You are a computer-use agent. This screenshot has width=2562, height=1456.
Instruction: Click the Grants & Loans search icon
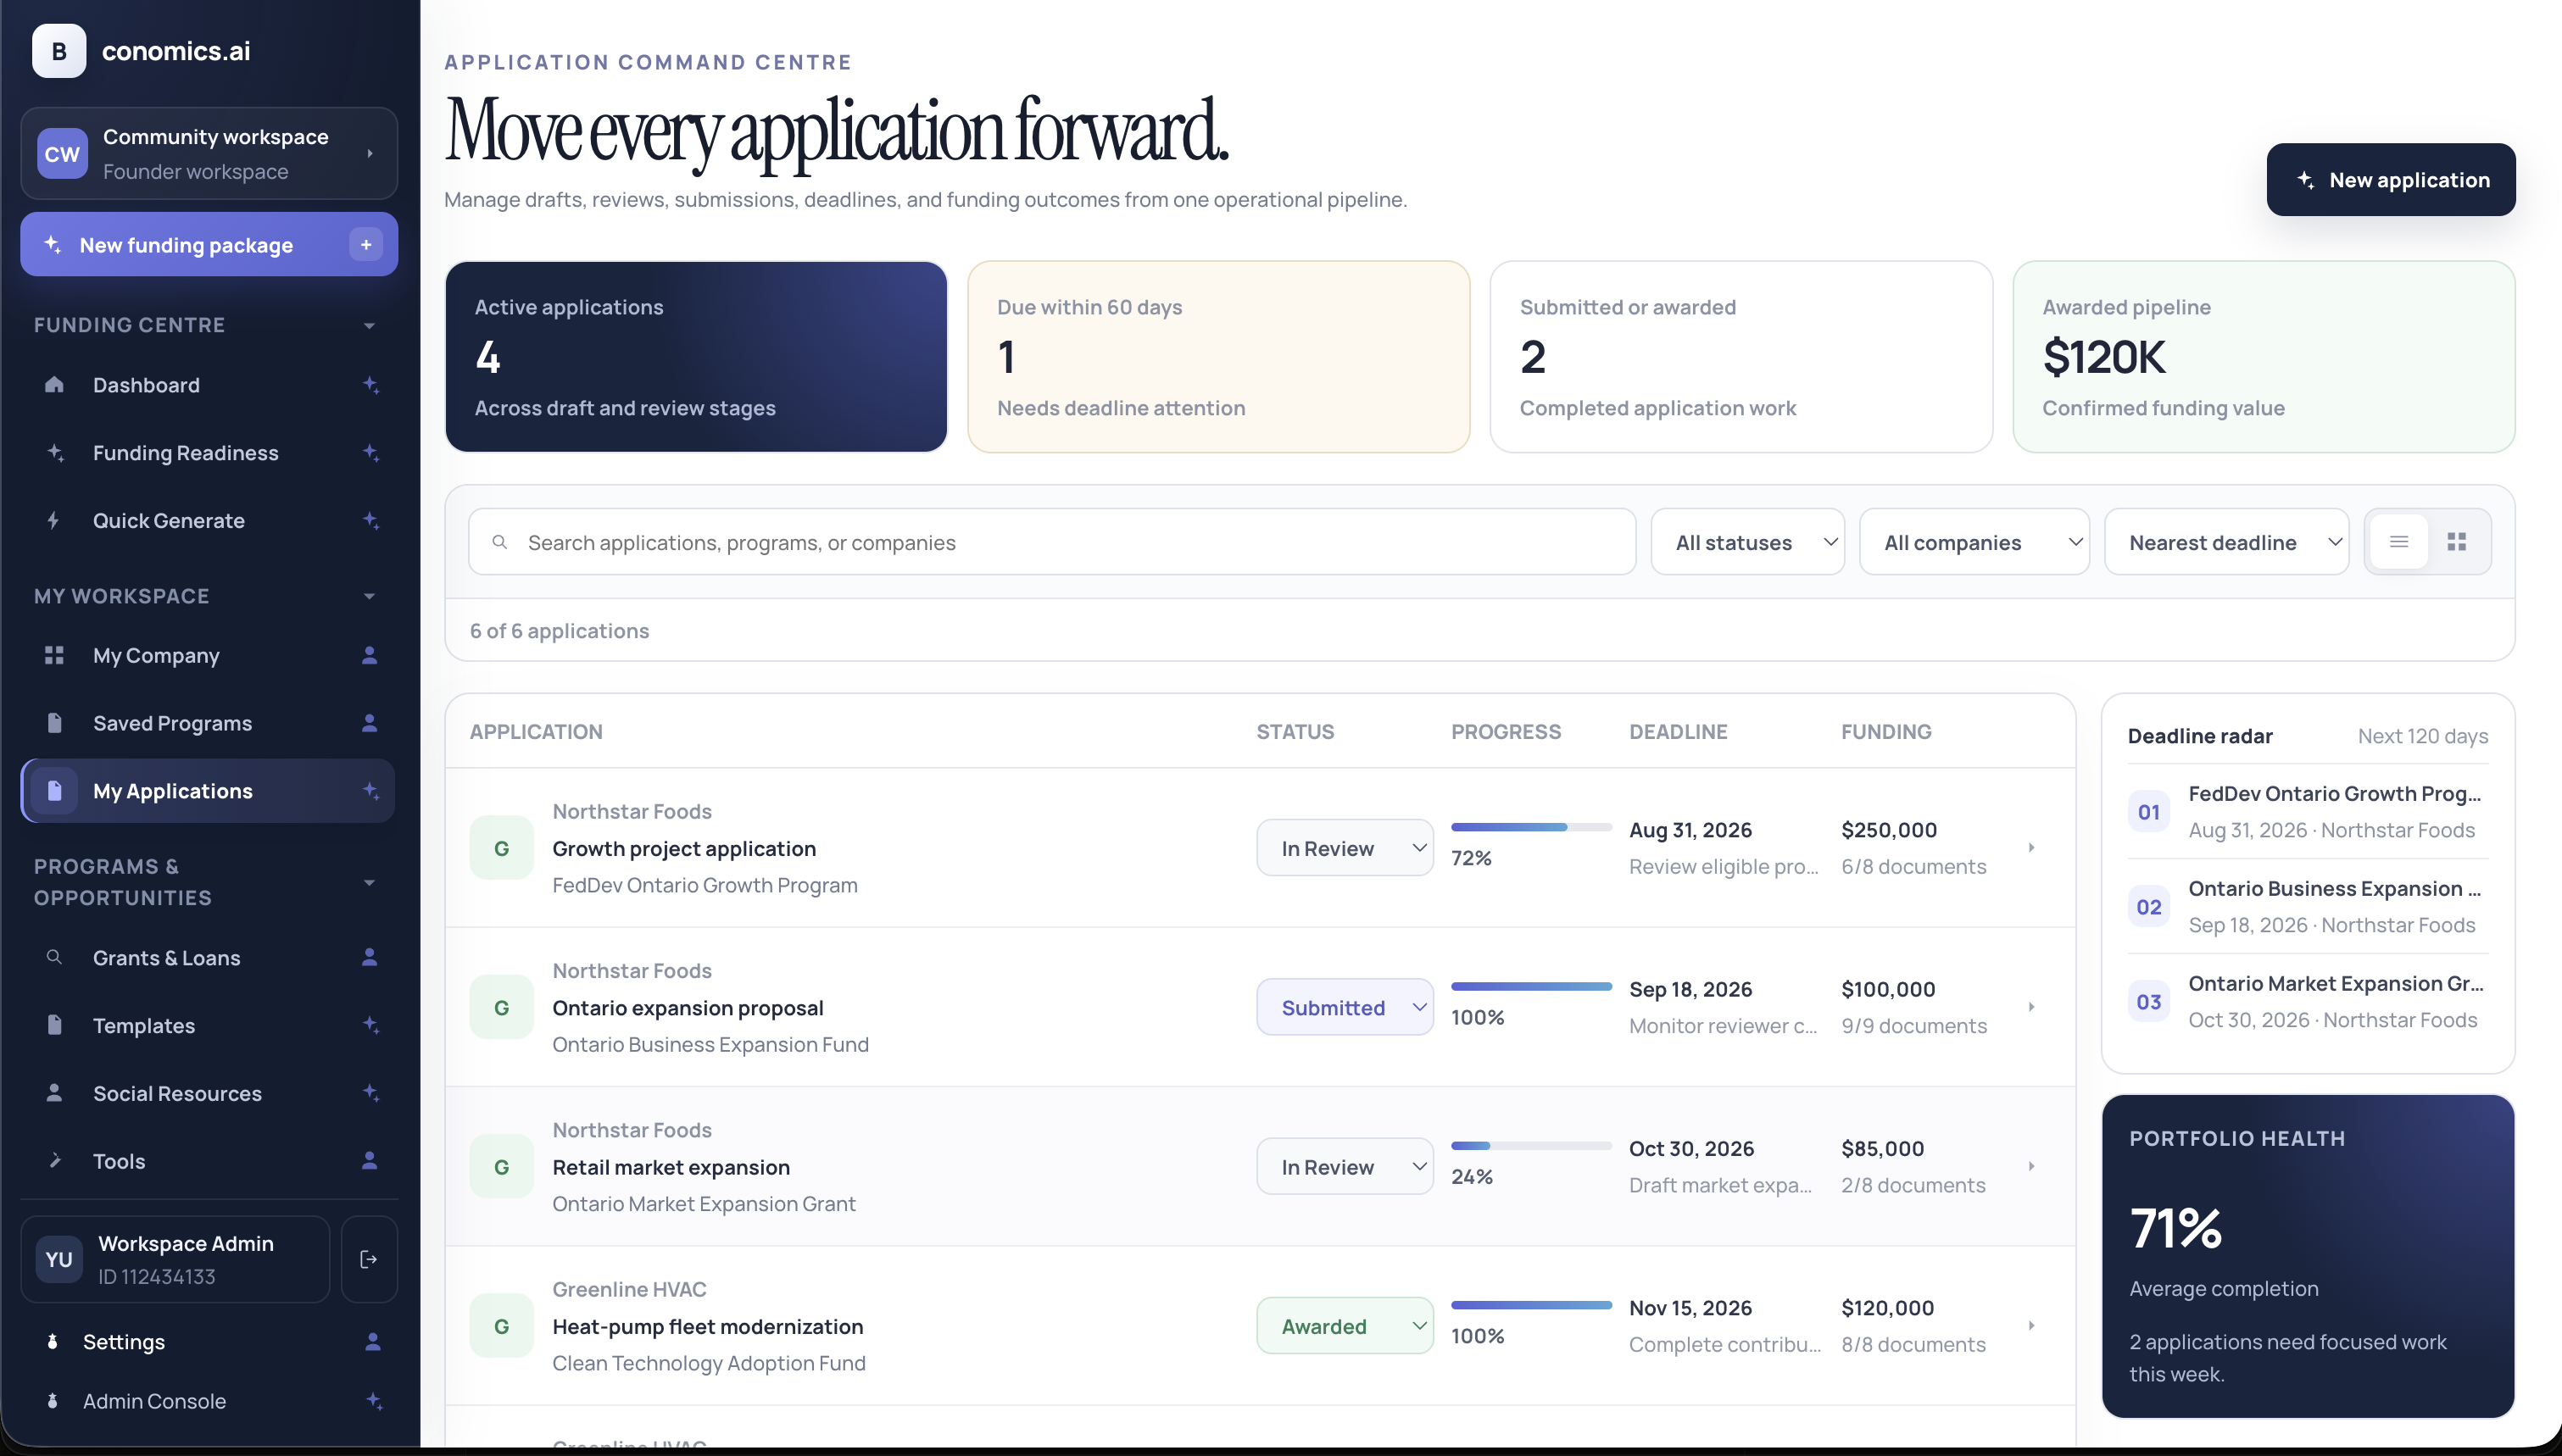pyautogui.click(x=54, y=958)
